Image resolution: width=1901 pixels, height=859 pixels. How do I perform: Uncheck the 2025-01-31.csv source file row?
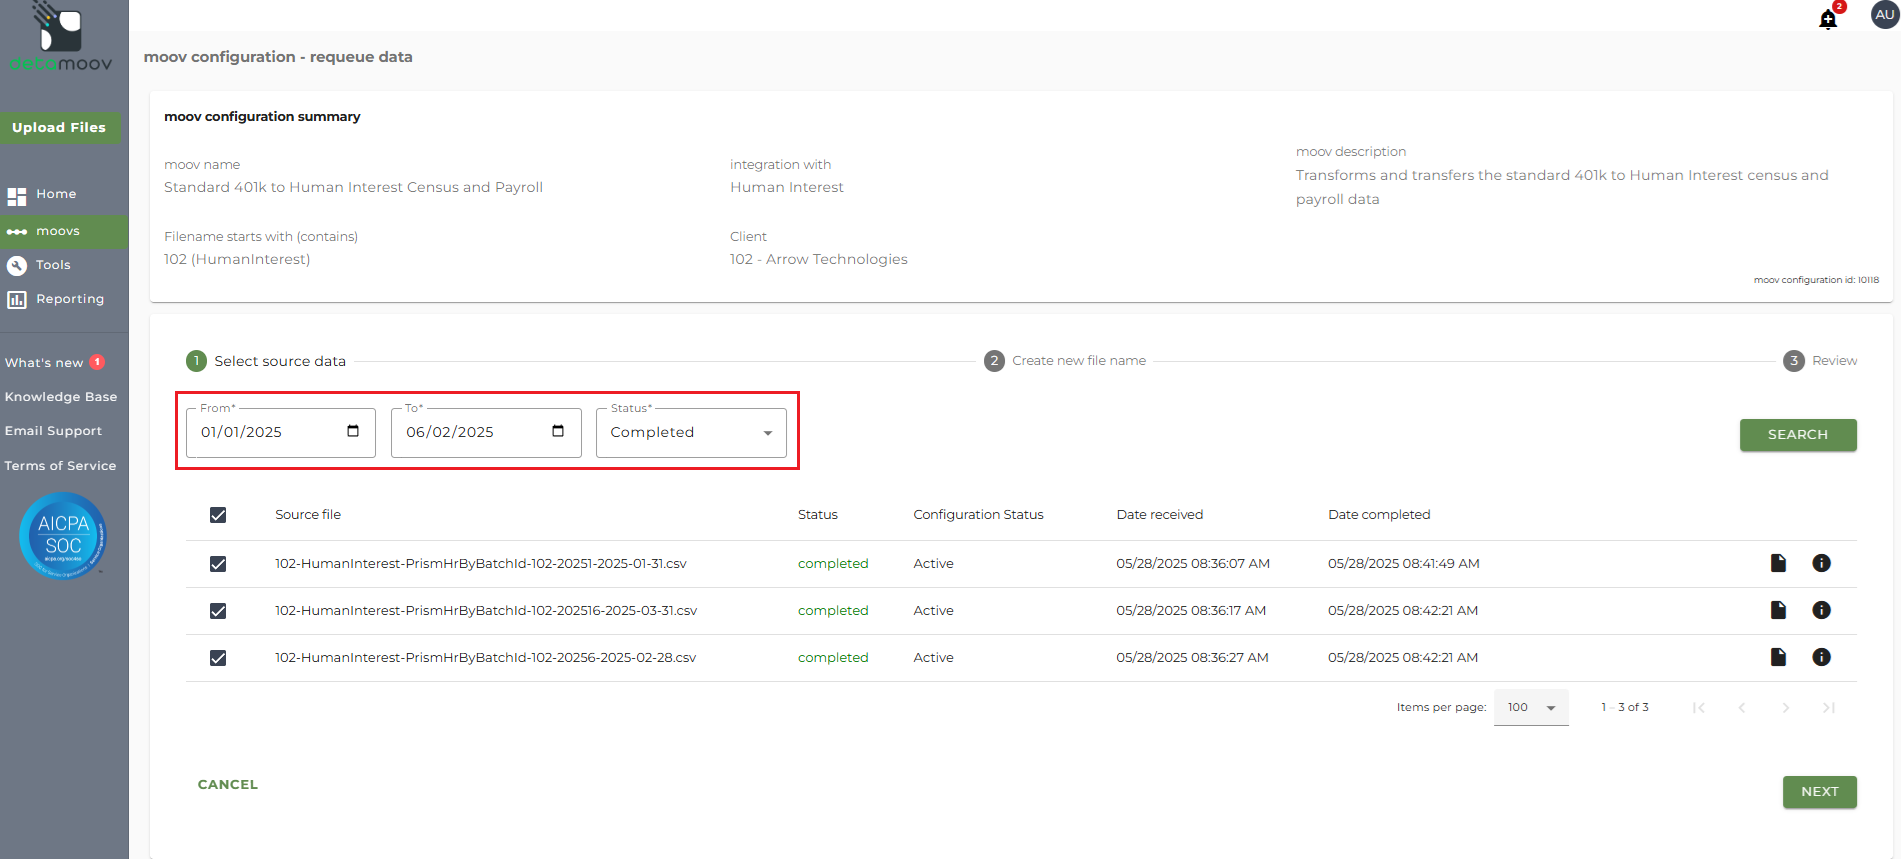pyautogui.click(x=218, y=564)
